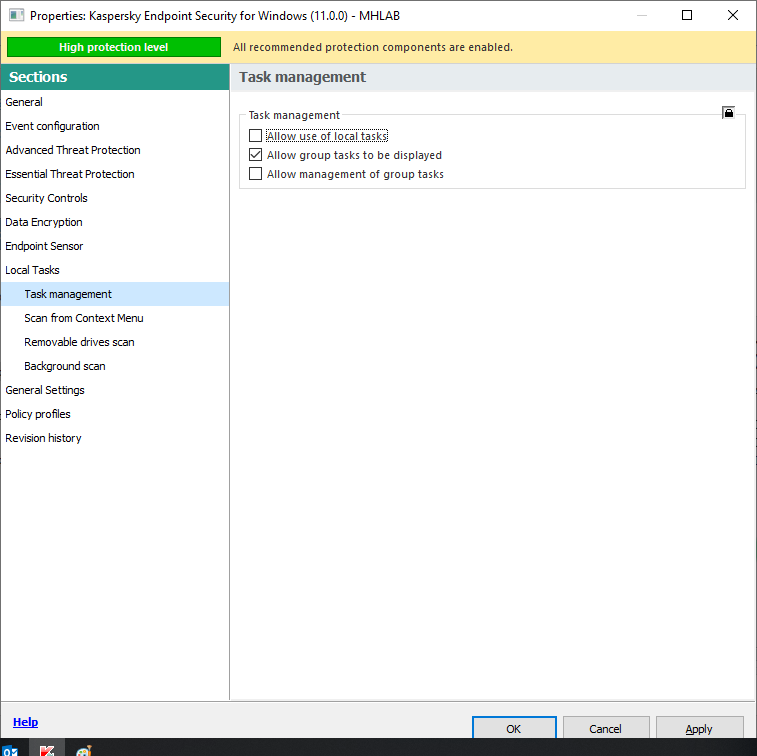The width and height of the screenshot is (757, 756).
Task: Enable Allow use of local tasks
Action: tap(255, 136)
